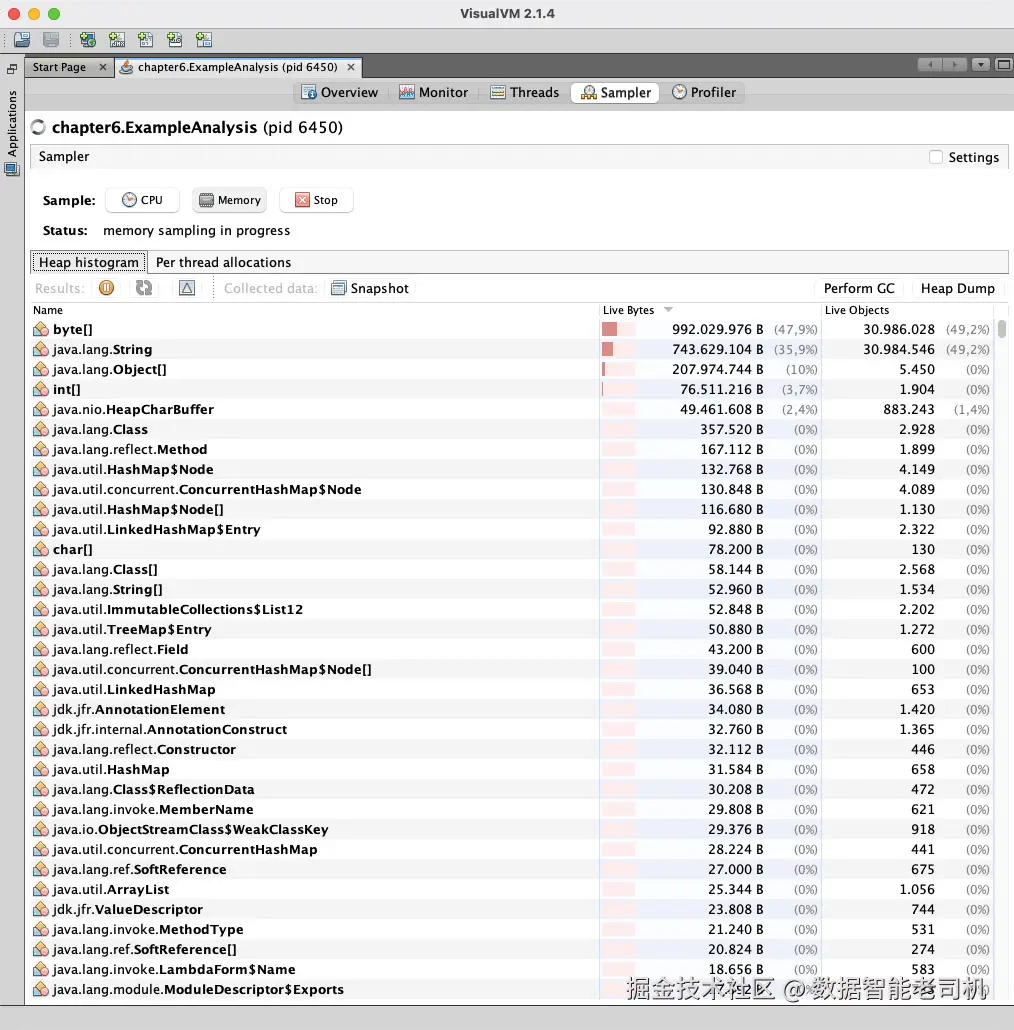Click the Perform GC button
Image resolution: width=1014 pixels, height=1030 pixels.
(859, 288)
